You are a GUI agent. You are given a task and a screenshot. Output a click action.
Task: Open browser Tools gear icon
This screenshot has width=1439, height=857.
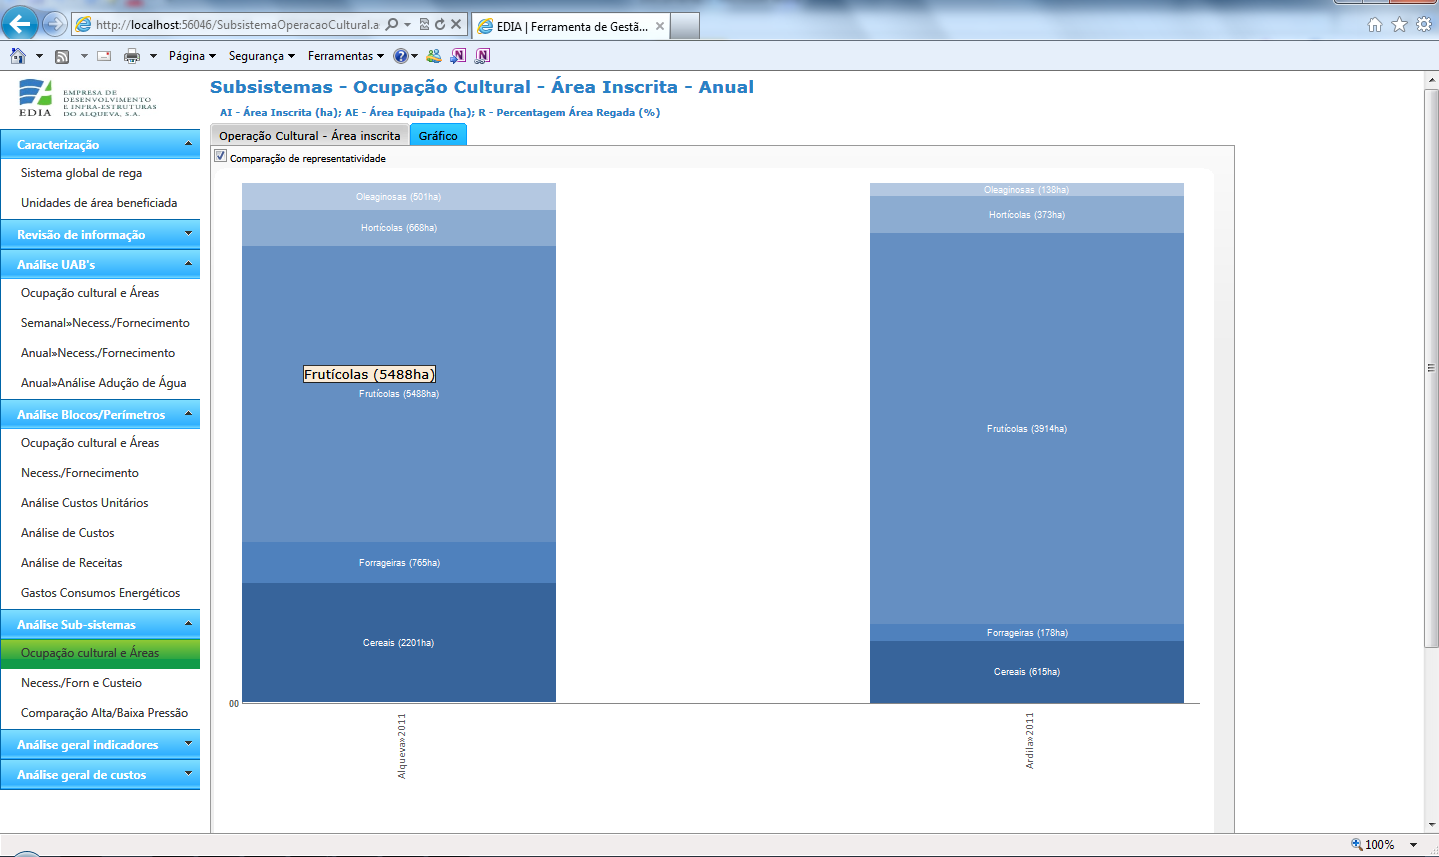click(x=1424, y=24)
